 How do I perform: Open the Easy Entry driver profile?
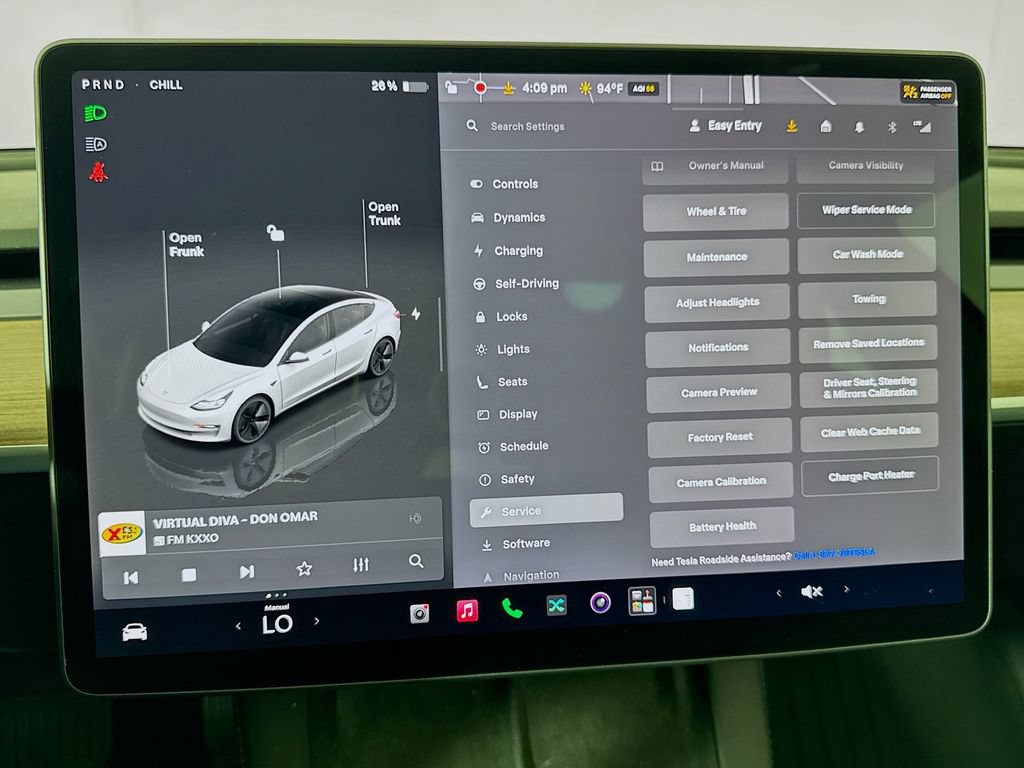pyautogui.click(x=726, y=125)
